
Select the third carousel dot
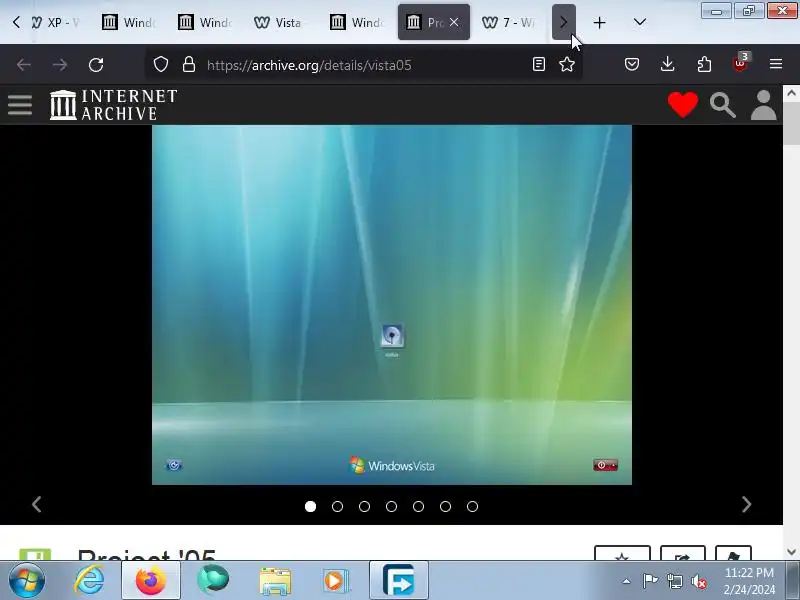point(364,506)
